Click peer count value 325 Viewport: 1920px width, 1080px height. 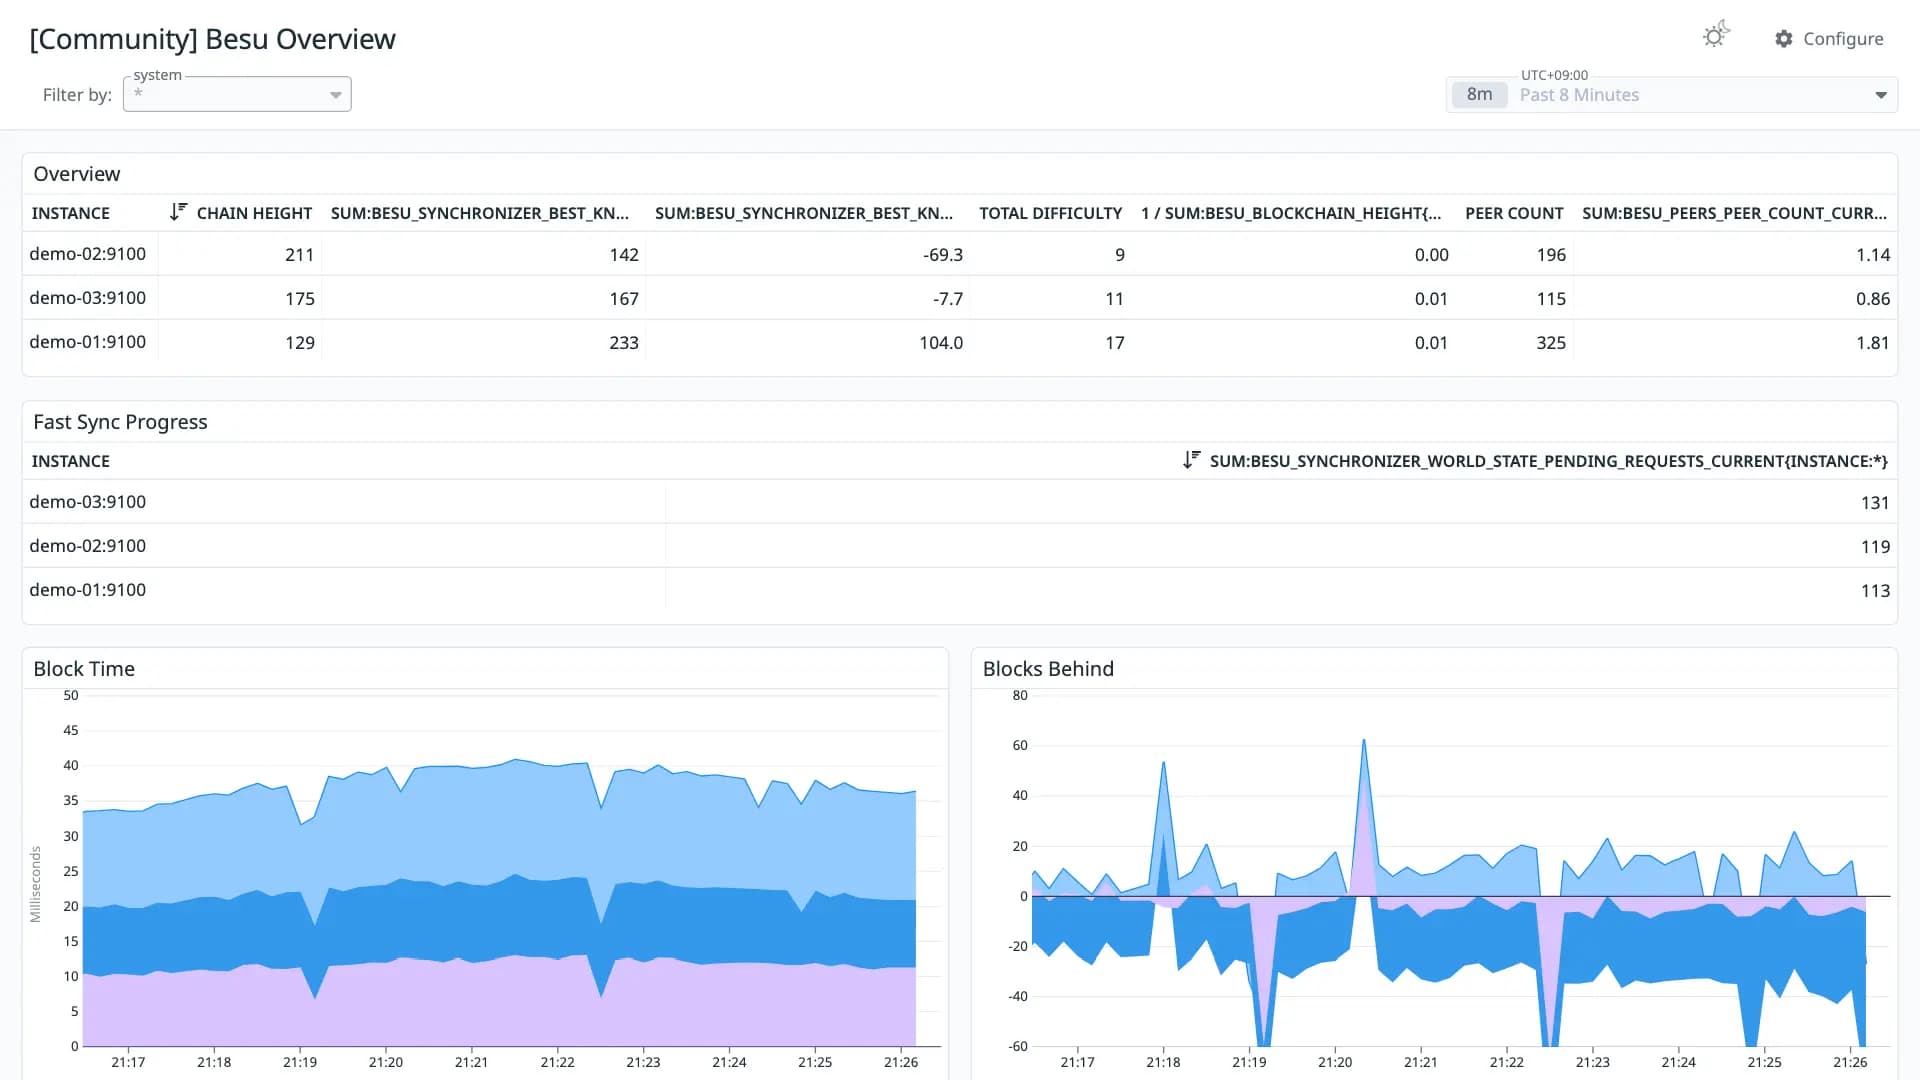pyautogui.click(x=1551, y=343)
